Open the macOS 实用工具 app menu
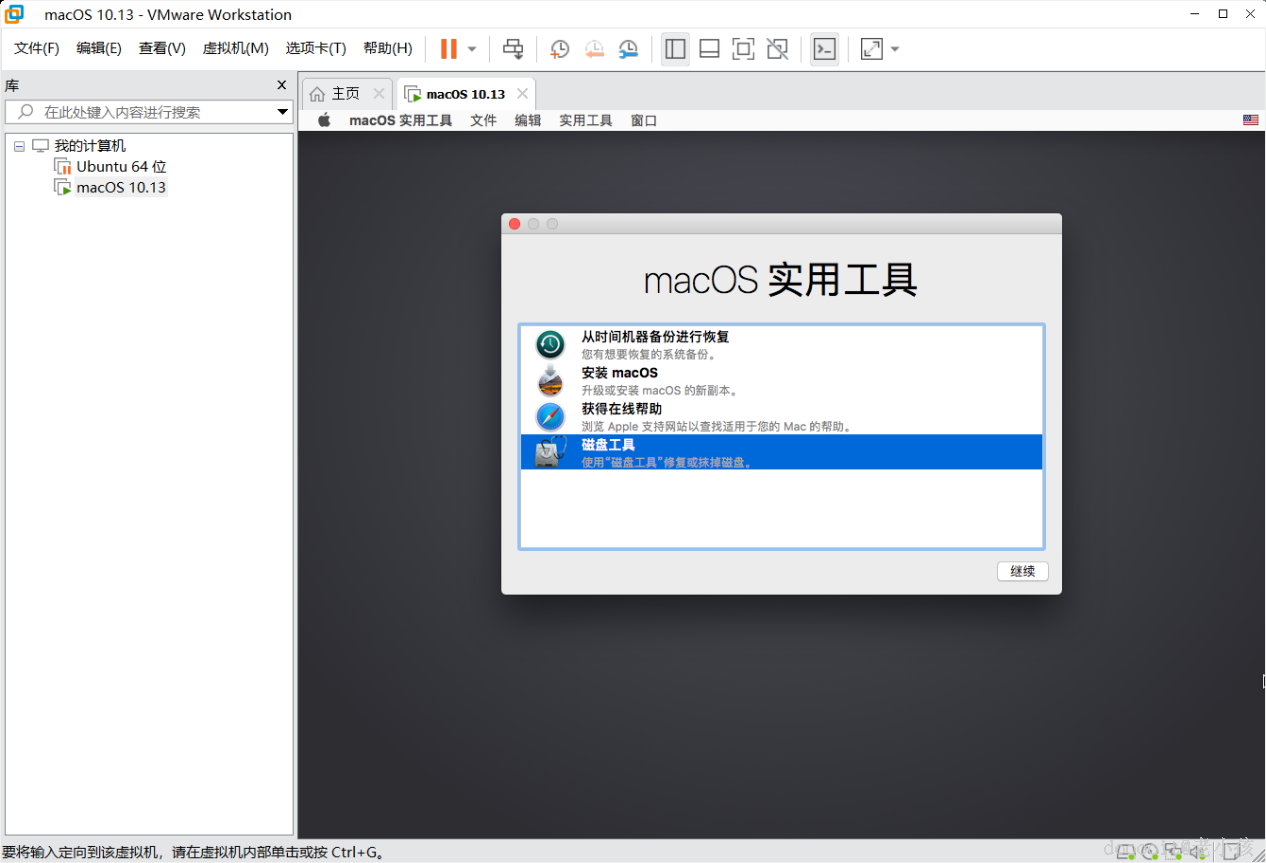 click(400, 120)
